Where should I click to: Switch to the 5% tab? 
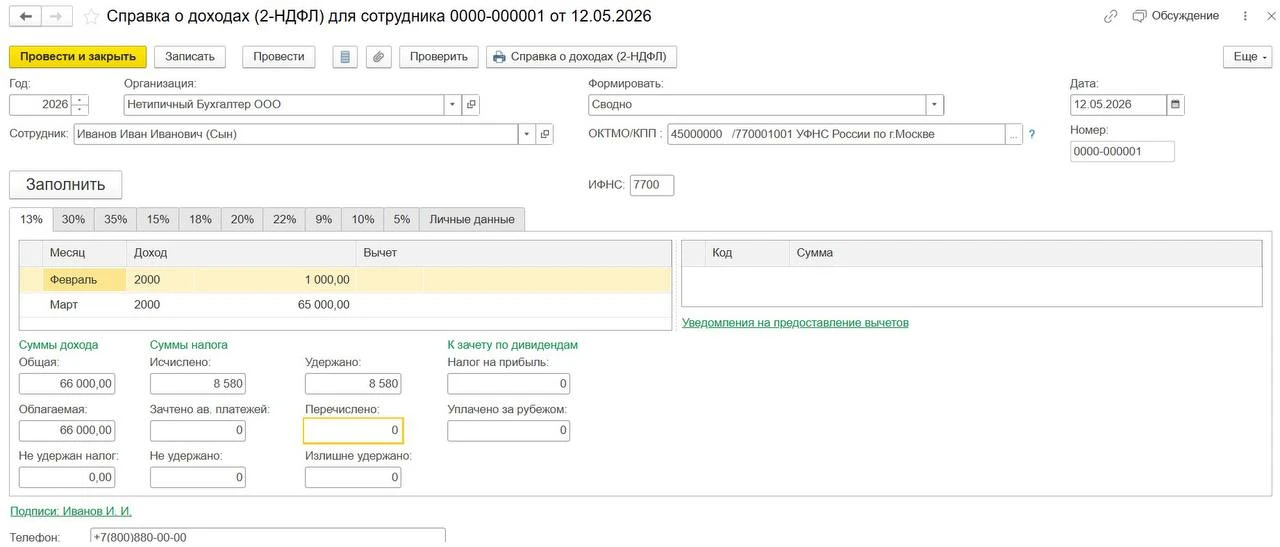pyautogui.click(x=401, y=219)
